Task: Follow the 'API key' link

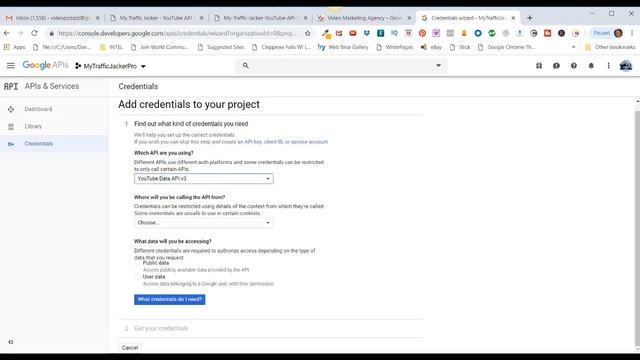Action: tap(253, 142)
